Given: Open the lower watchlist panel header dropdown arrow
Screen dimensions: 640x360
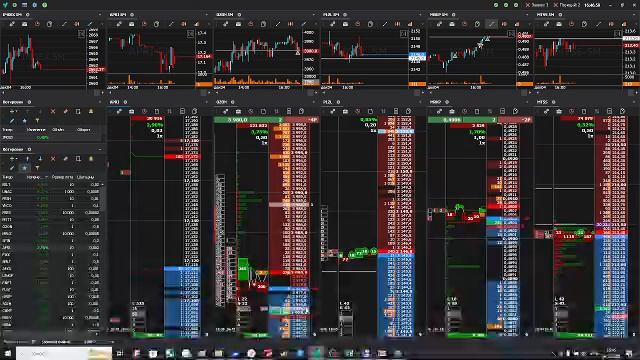Looking at the screenshot, I should coord(100,149).
